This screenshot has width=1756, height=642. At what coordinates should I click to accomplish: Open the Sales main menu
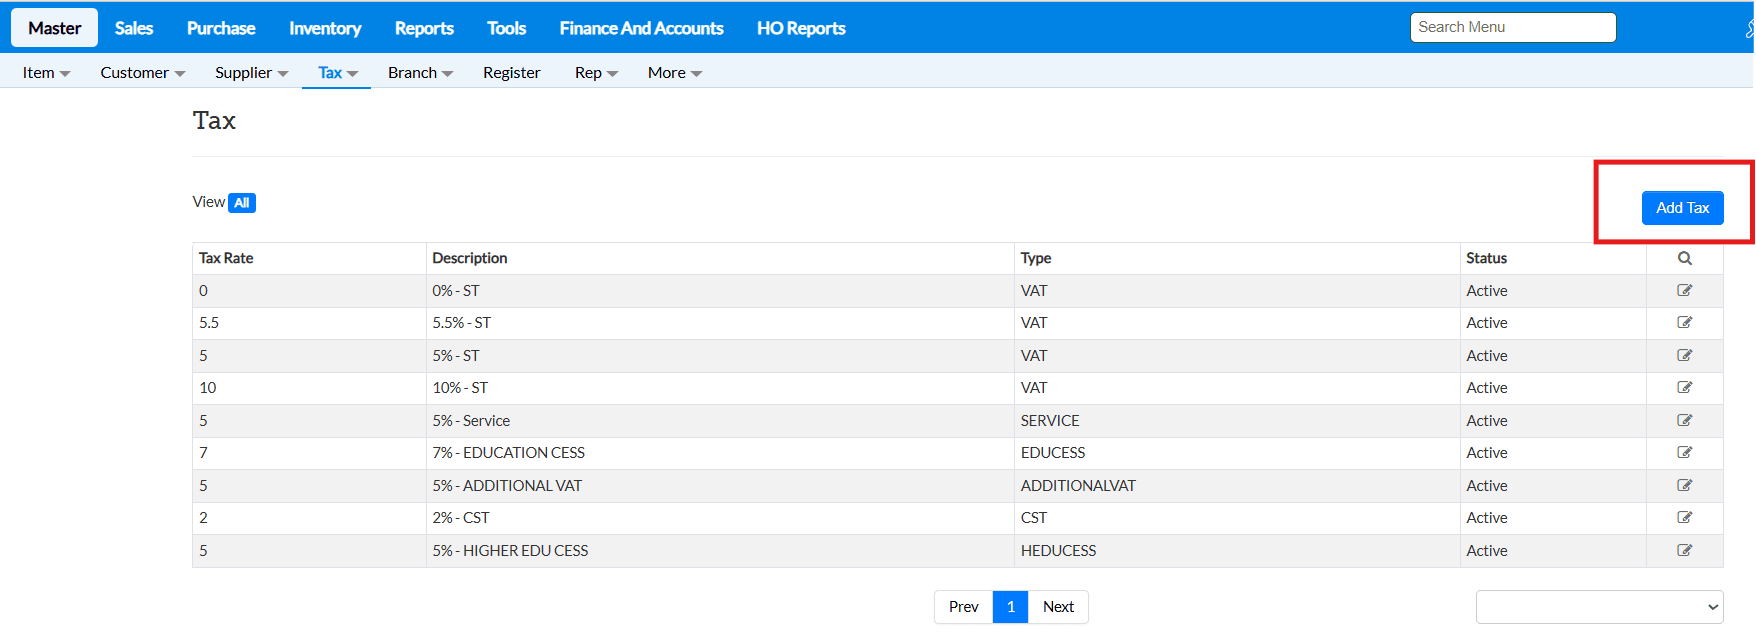pyautogui.click(x=134, y=28)
